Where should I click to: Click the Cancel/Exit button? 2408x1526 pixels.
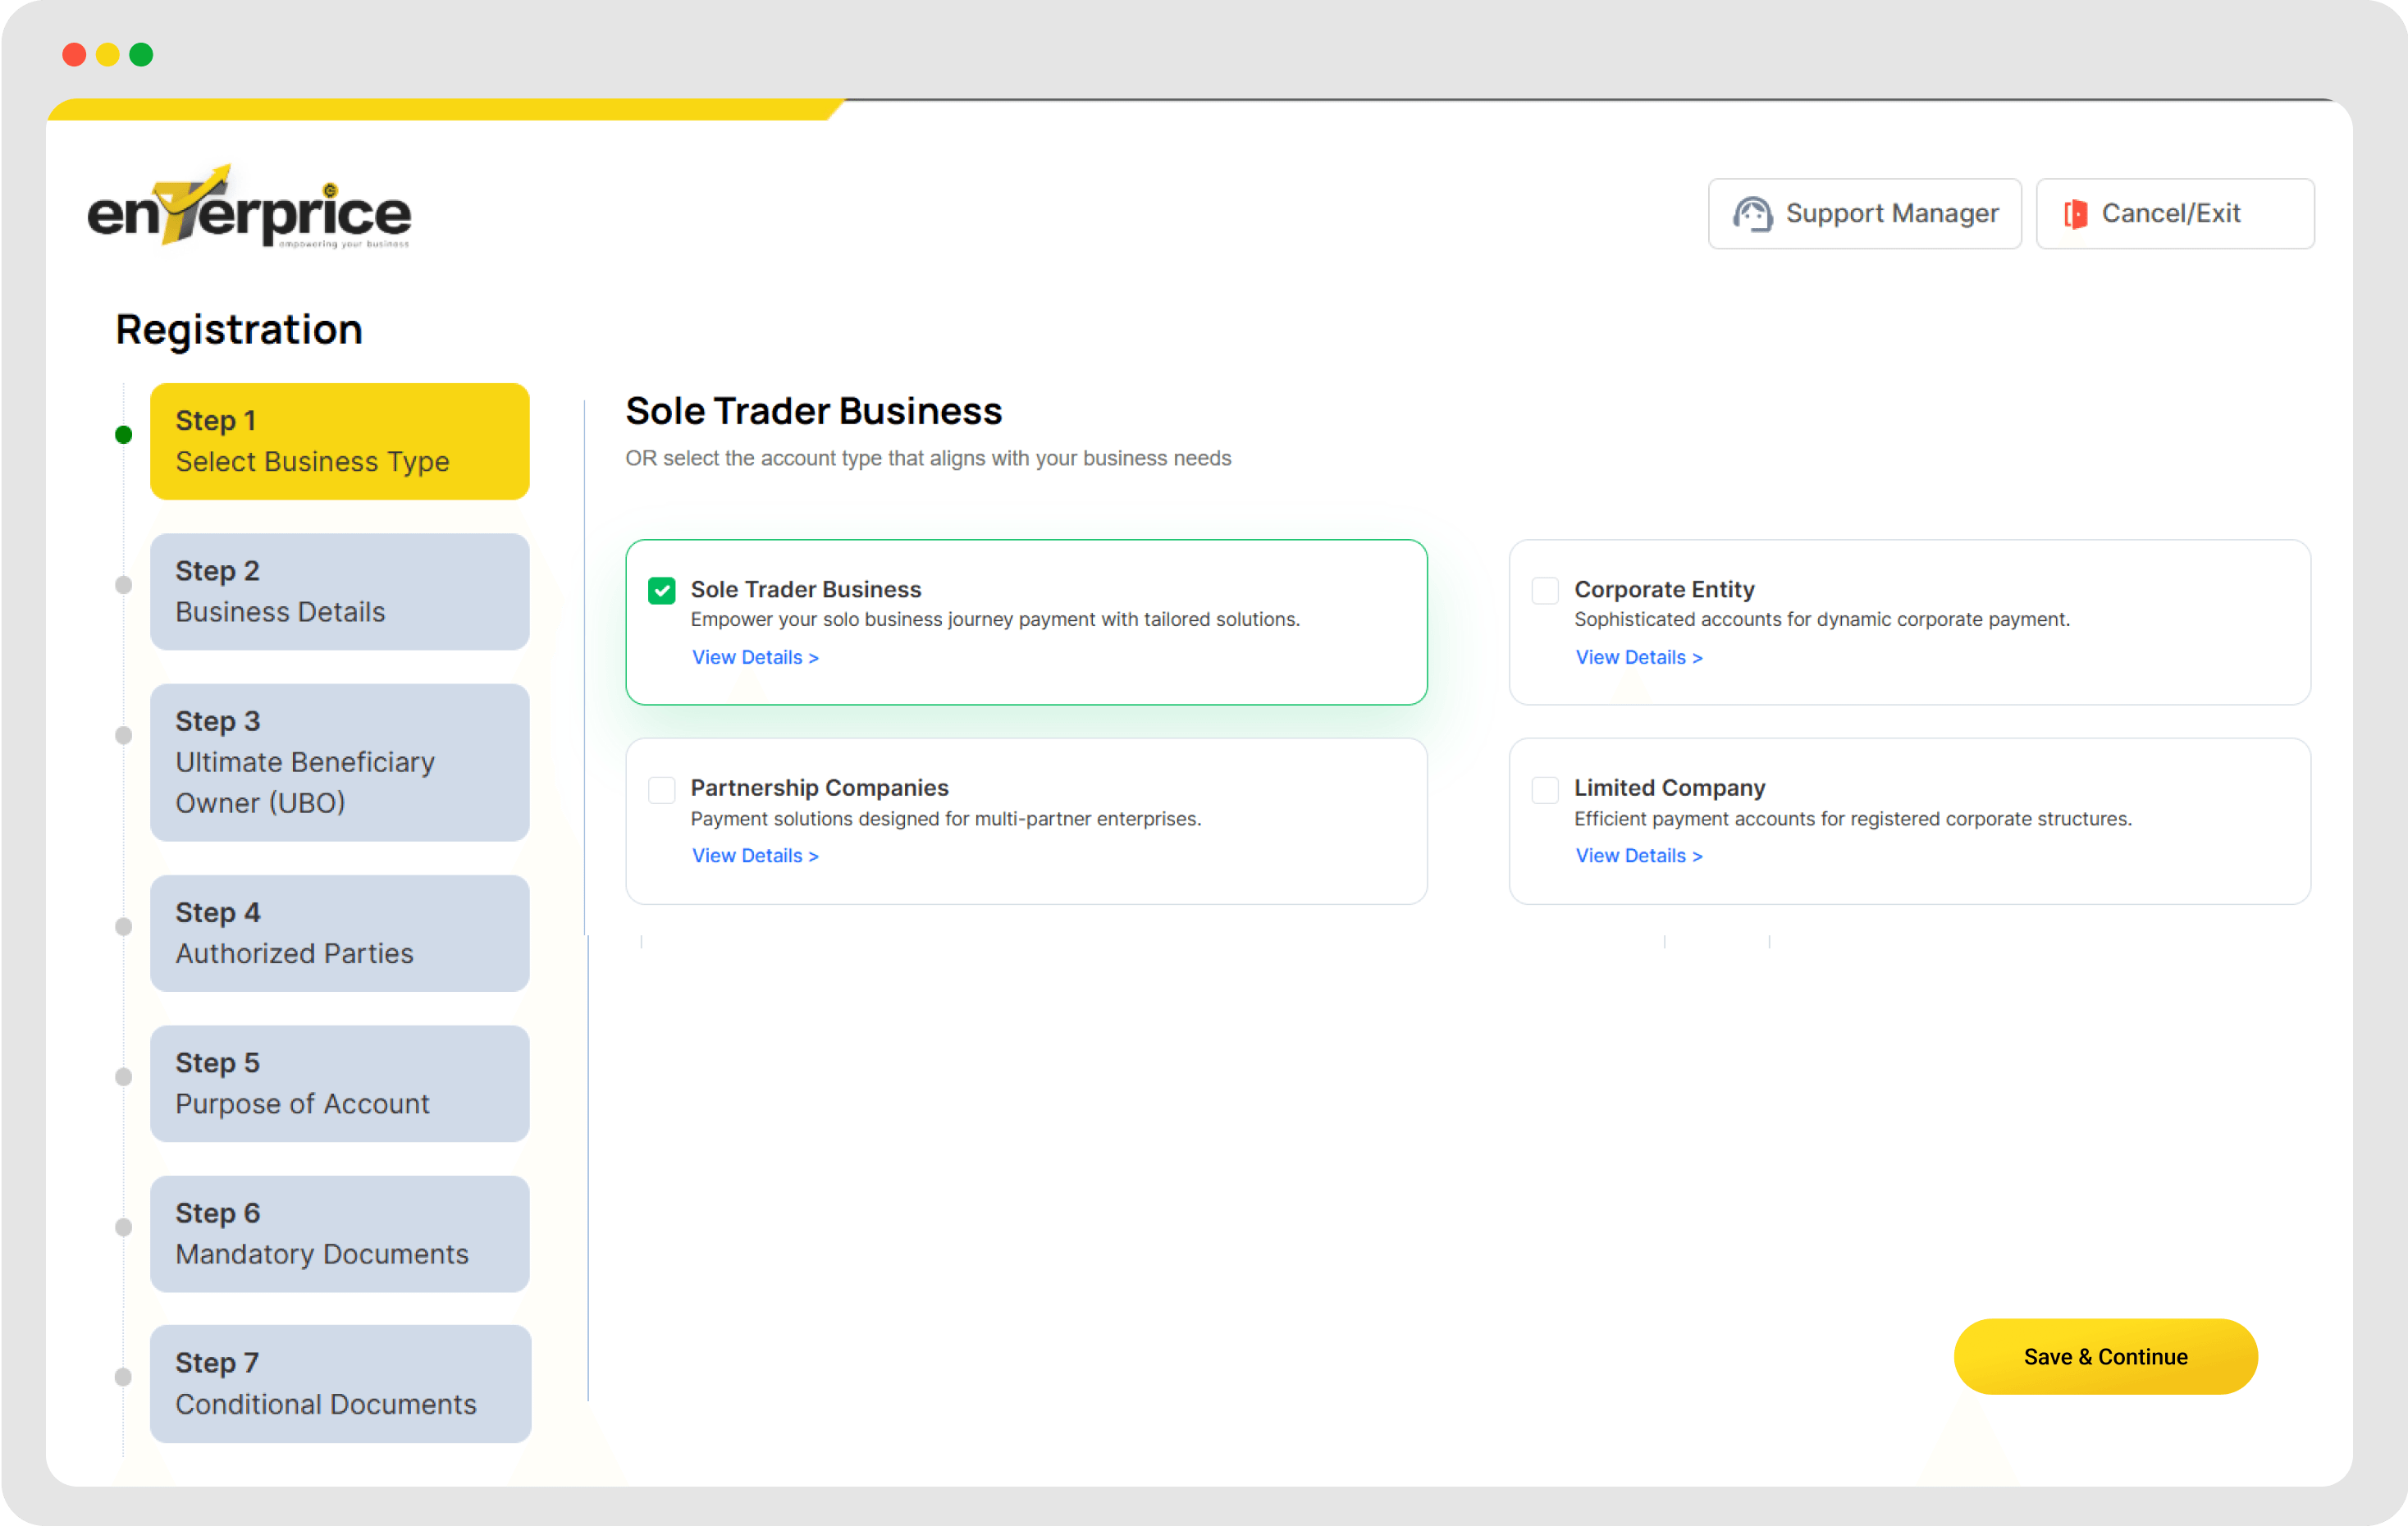pyautogui.click(x=2174, y=214)
